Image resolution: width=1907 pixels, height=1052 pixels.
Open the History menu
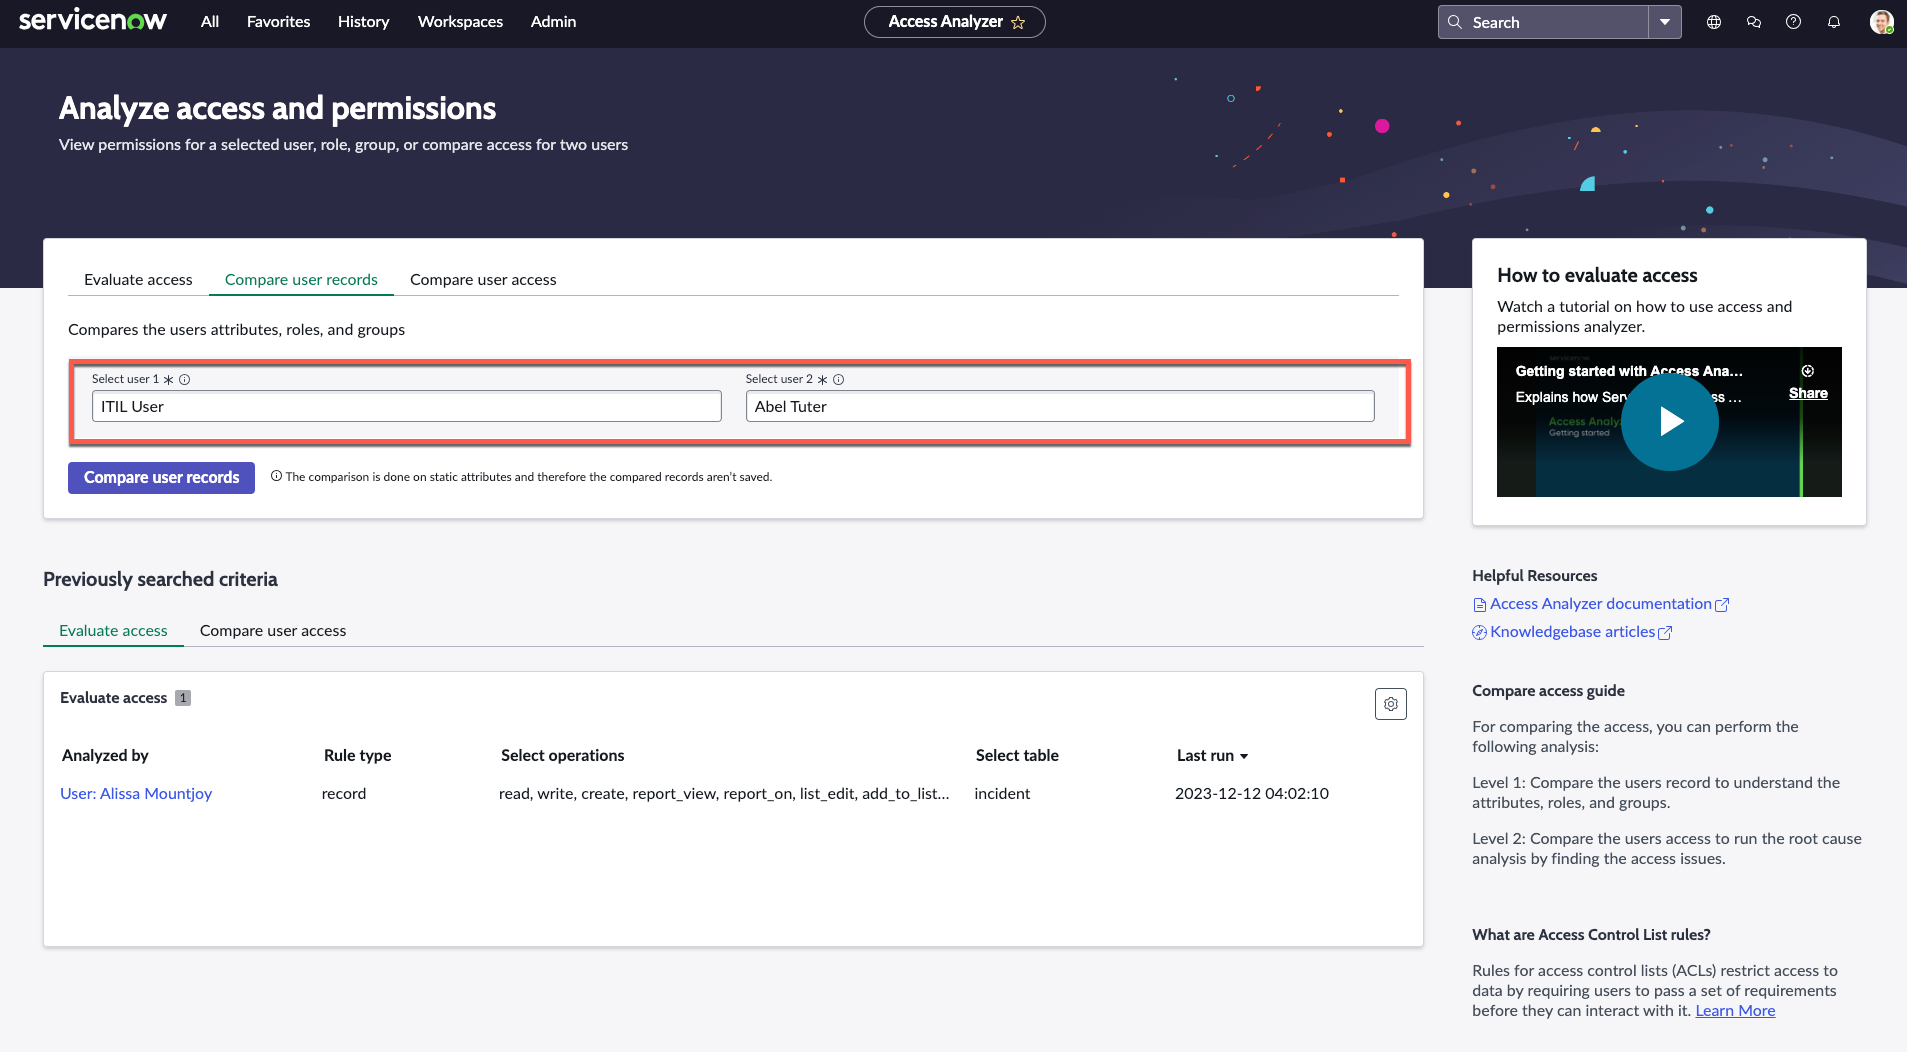pos(363,22)
